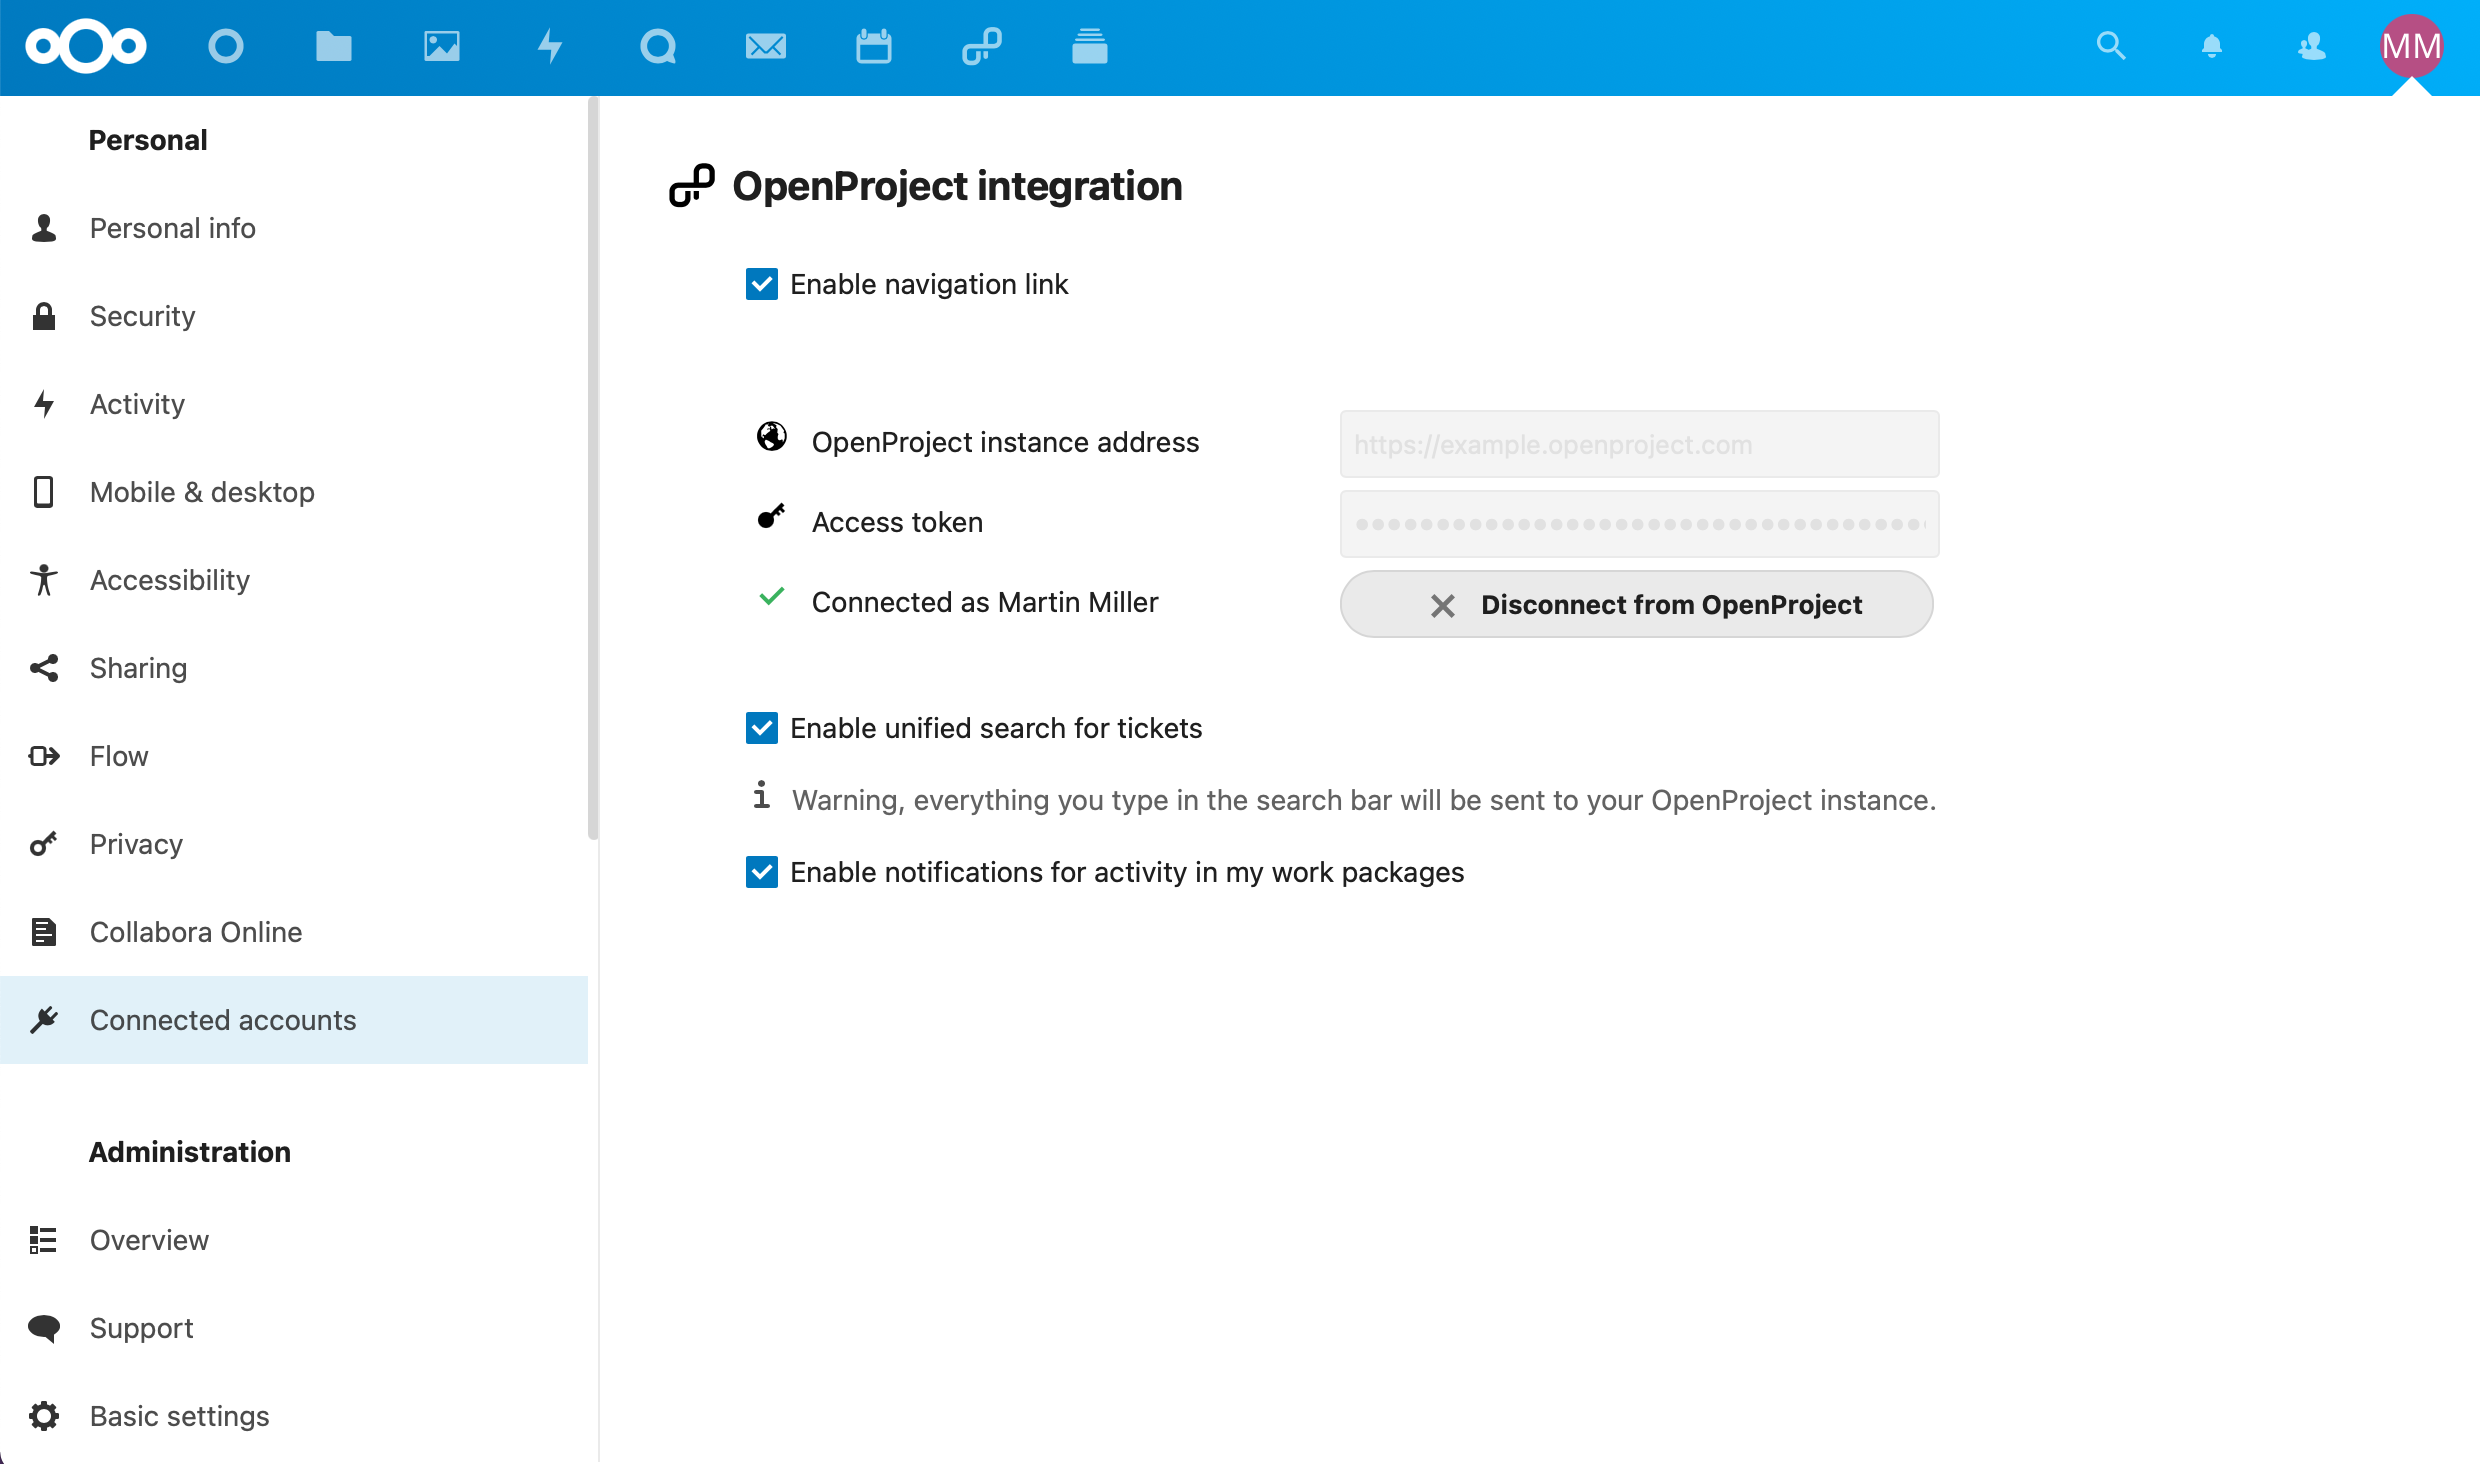Viewport: 2480px width, 1464px height.
Task: Open Personal info settings section
Action: click(173, 228)
